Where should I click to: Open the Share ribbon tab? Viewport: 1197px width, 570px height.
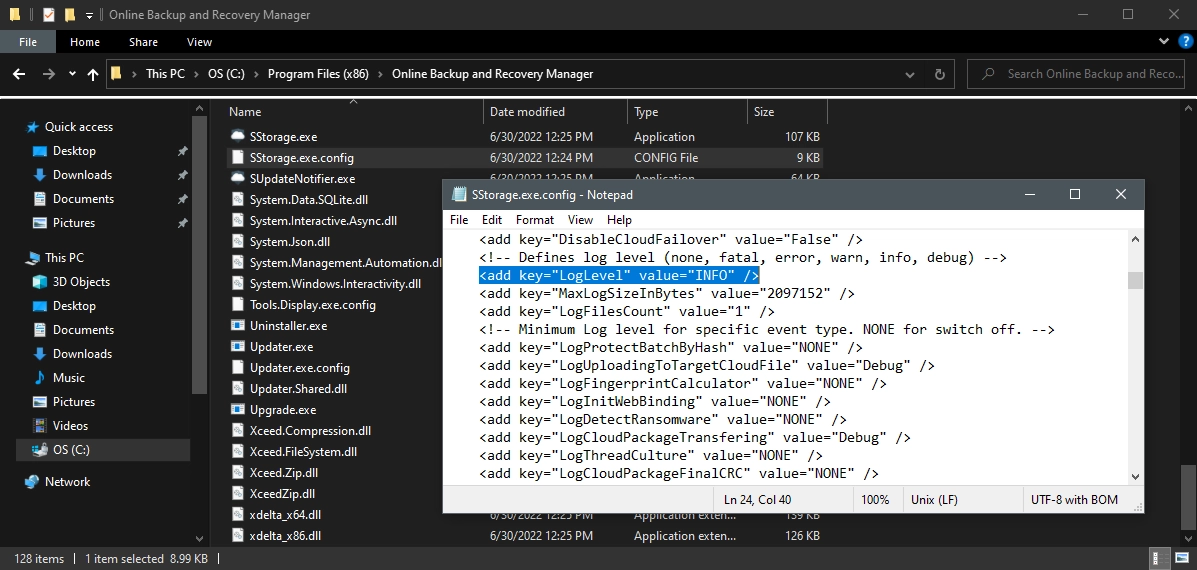pyautogui.click(x=144, y=42)
